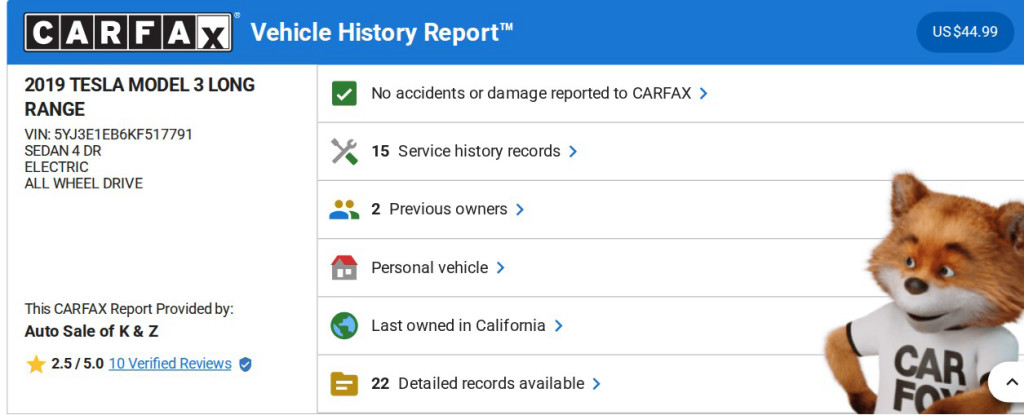Click the yellow detailed records folder icon

(x=344, y=384)
